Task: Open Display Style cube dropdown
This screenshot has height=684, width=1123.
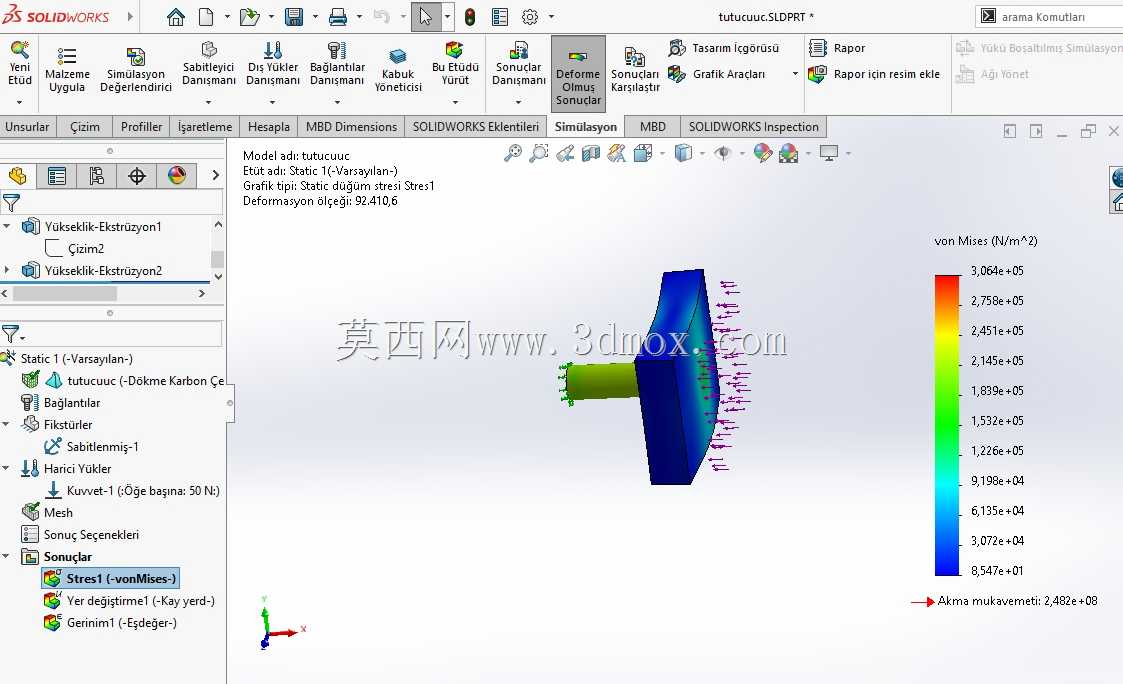Action: [x=702, y=153]
